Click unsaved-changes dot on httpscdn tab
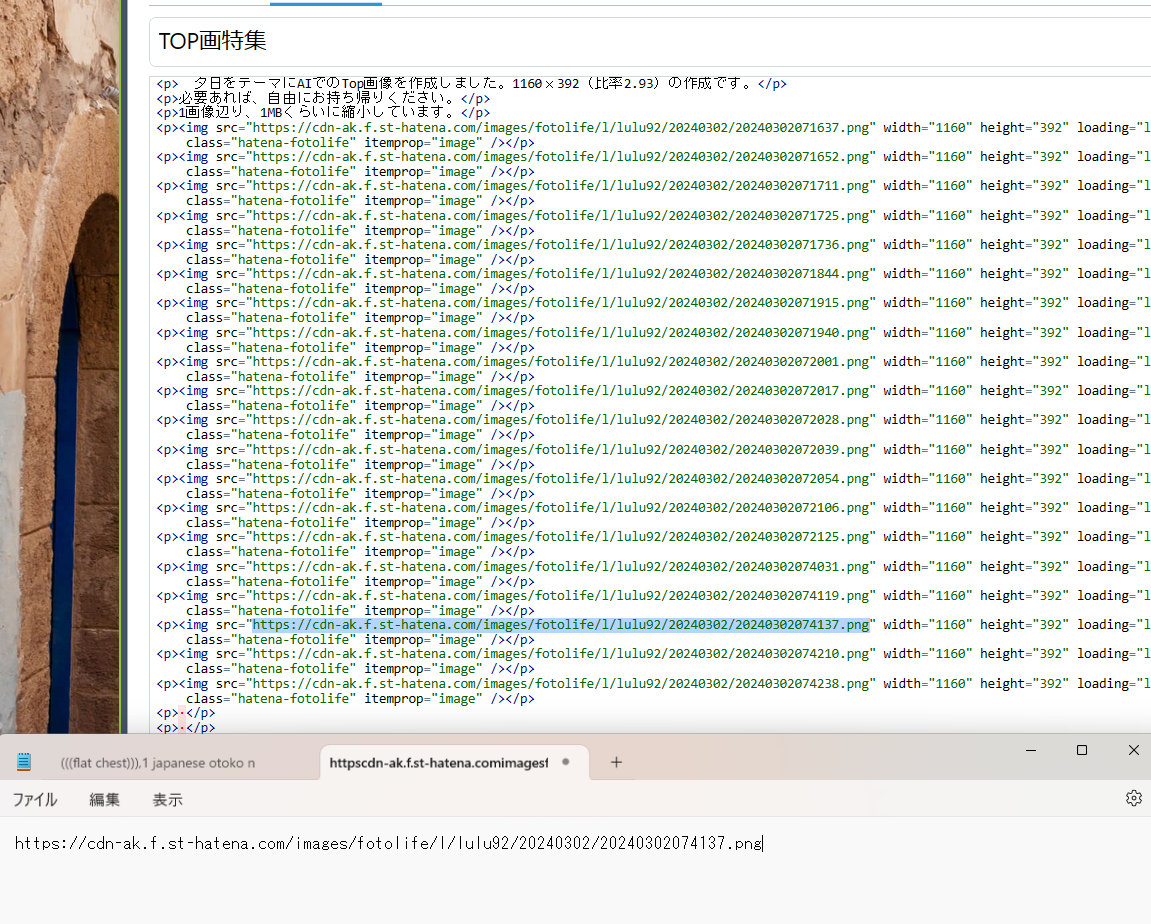Viewport: 1151px width, 924px height. tap(566, 762)
